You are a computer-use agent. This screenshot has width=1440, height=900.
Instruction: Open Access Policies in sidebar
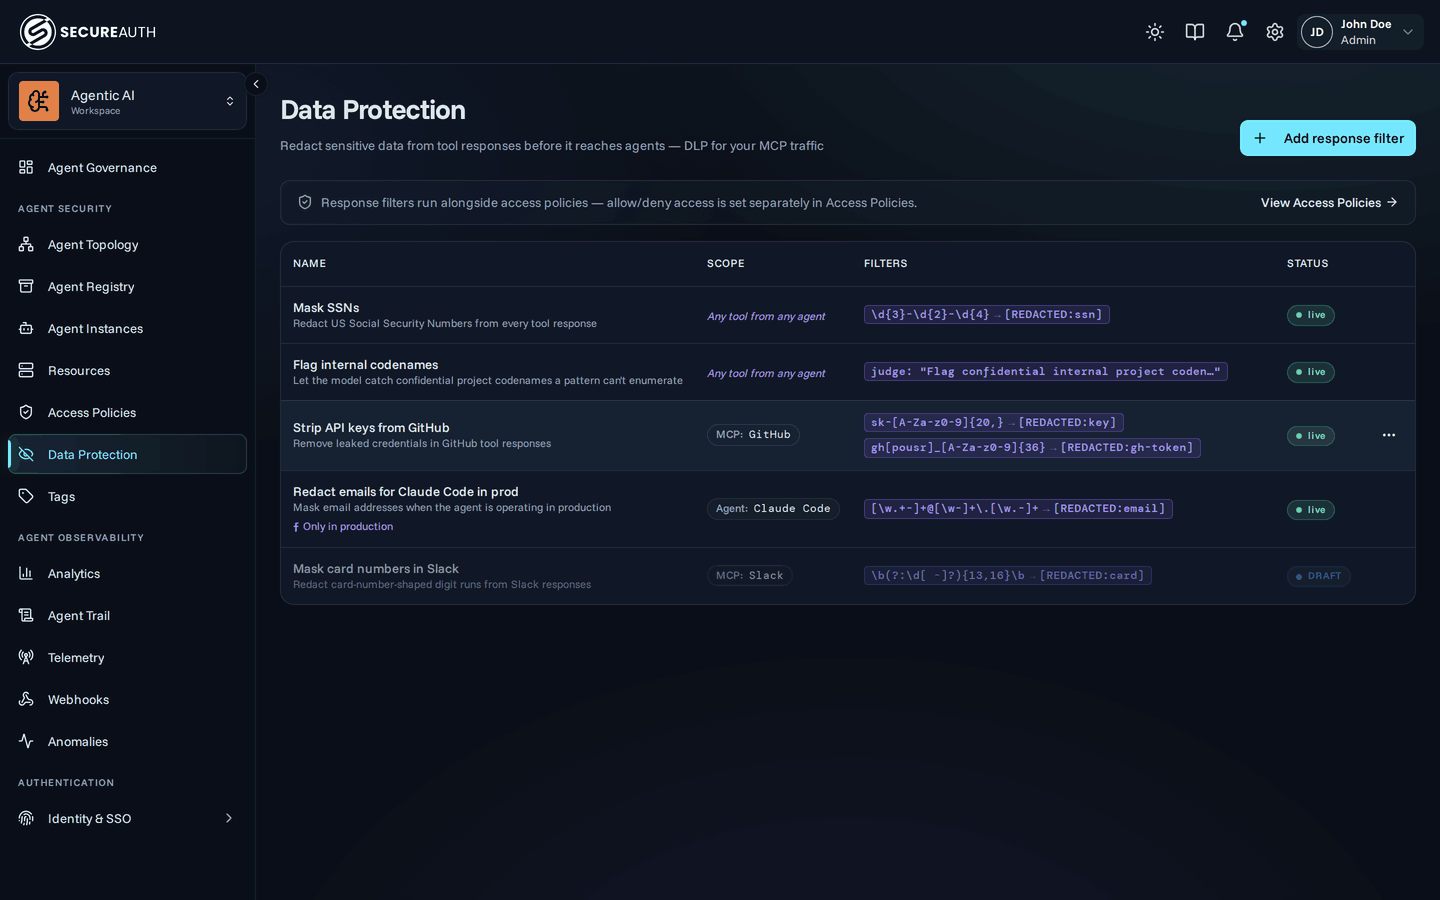(127, 412)
